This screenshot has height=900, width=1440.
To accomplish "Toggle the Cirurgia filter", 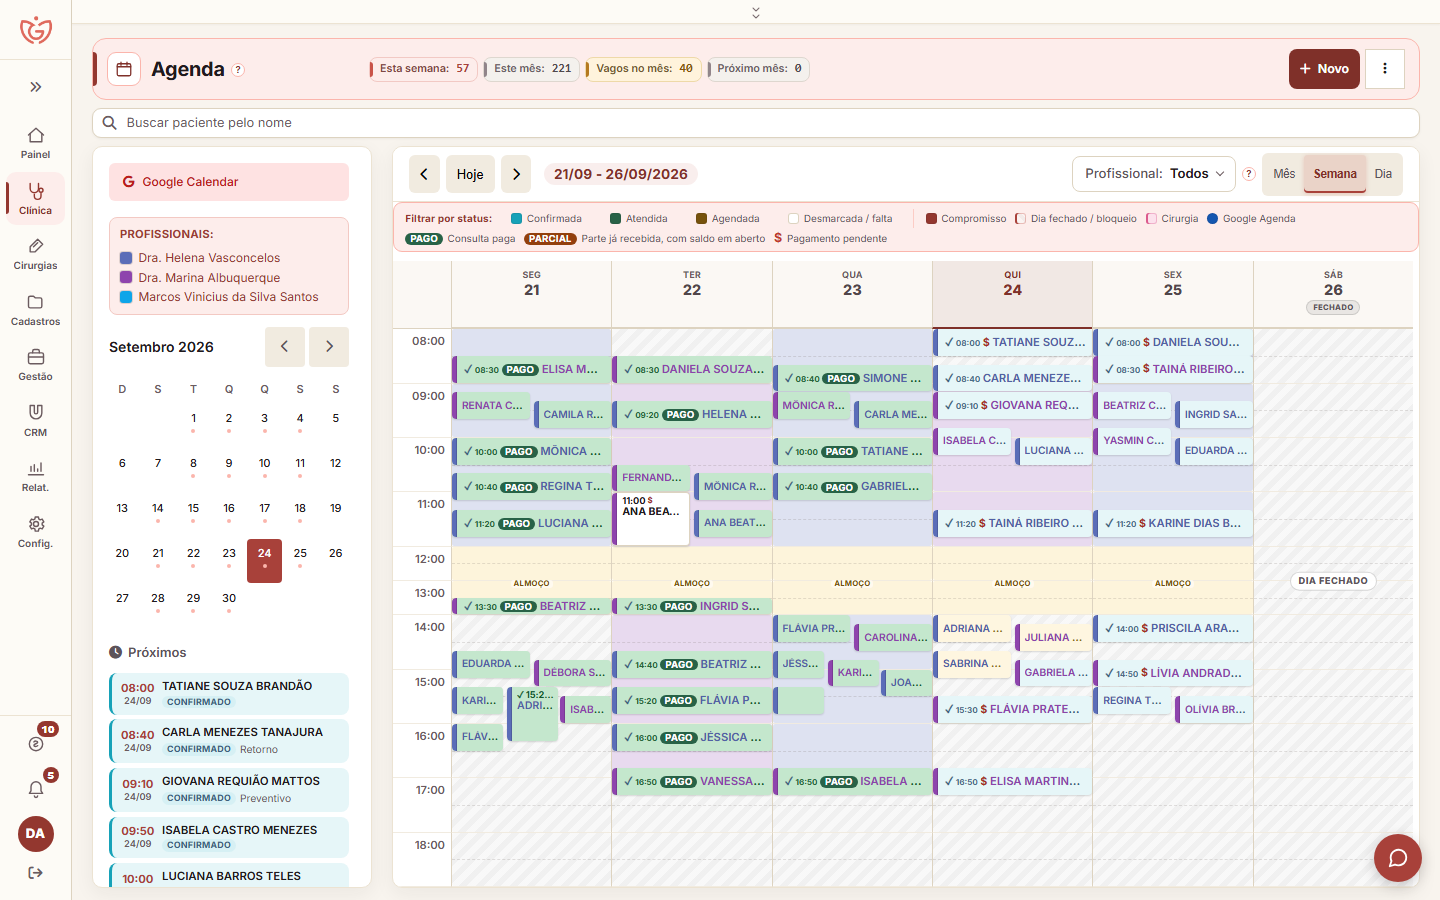I will point(1172,218).
